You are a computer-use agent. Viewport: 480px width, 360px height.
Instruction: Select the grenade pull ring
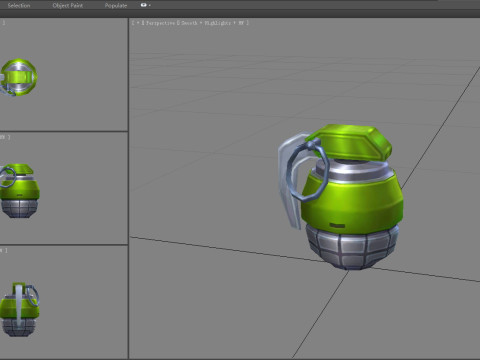[308, 172]
